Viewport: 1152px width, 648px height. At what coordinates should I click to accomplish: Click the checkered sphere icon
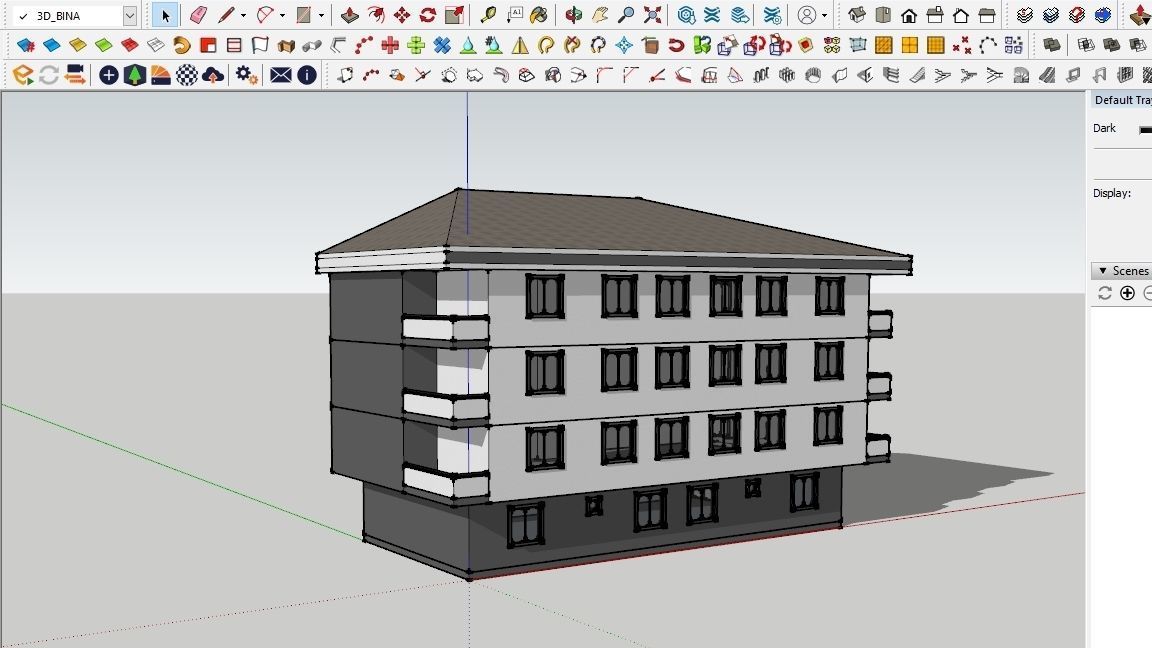[x=187, y=75]
